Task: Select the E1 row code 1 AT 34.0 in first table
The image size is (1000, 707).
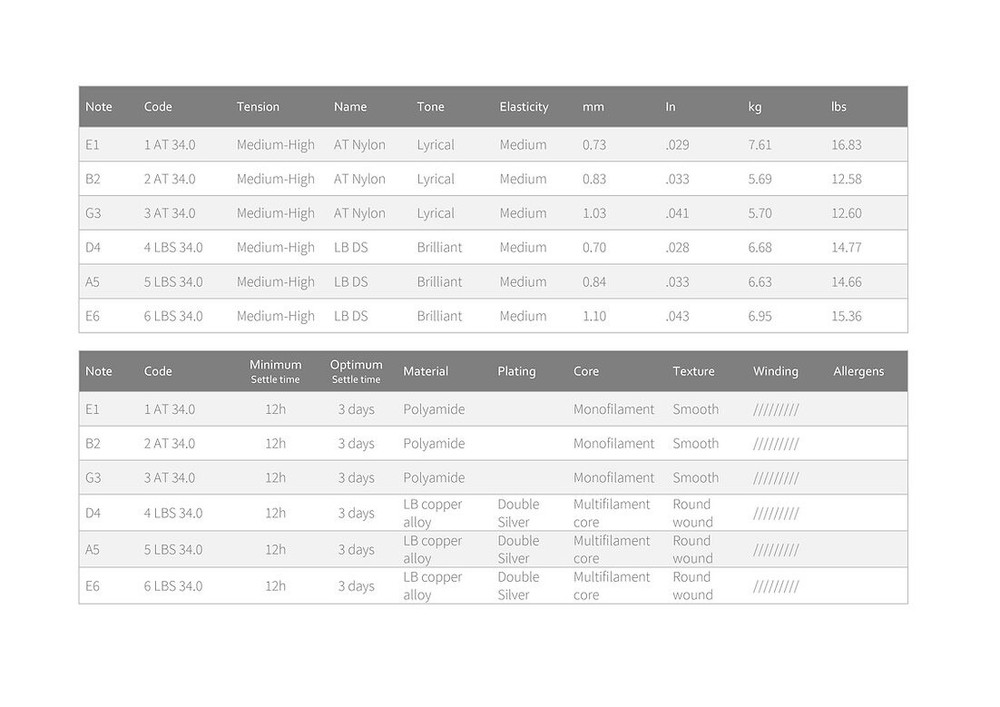Action: 169,145
